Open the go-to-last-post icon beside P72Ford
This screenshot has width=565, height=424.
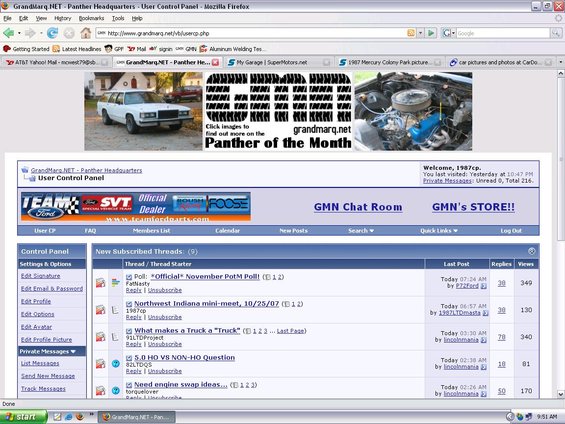[x=484, y=286]
